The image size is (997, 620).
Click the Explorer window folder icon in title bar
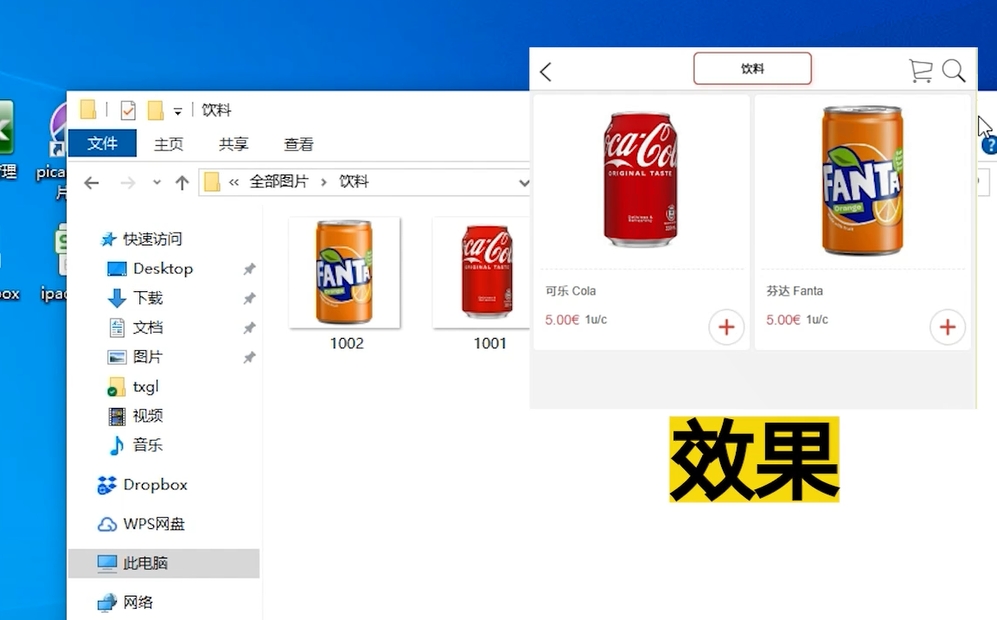pos(88,109)
